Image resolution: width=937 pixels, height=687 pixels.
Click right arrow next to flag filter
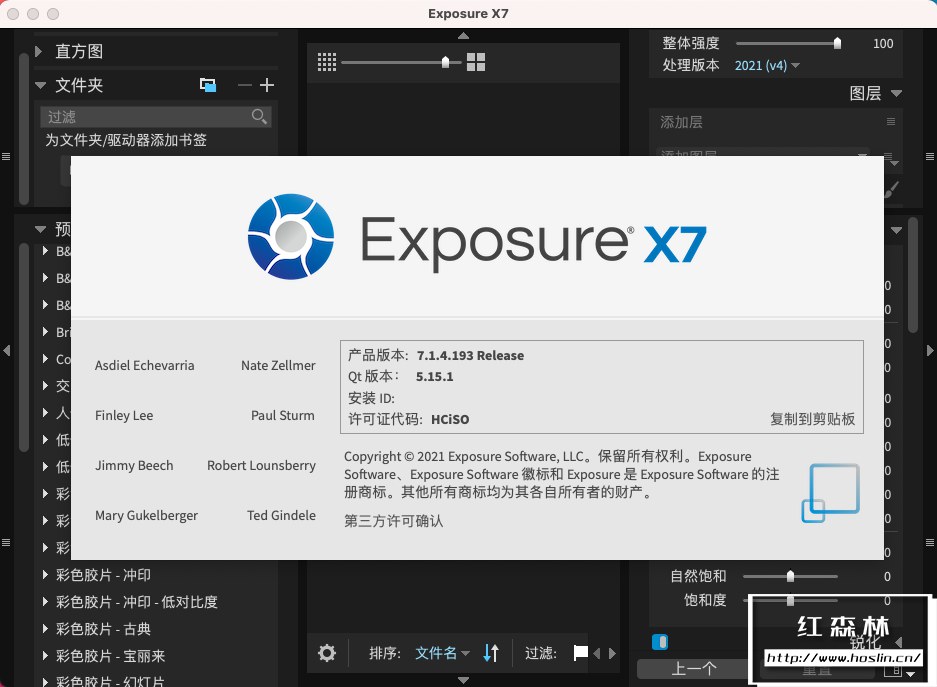point(612,654)
